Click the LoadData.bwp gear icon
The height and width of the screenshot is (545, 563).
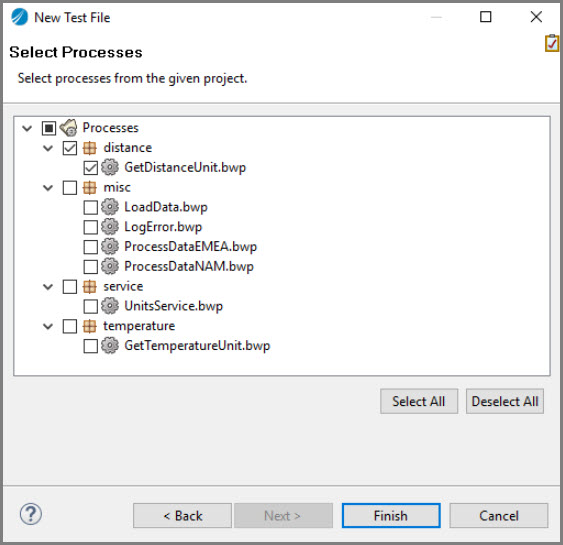point(110,207)
